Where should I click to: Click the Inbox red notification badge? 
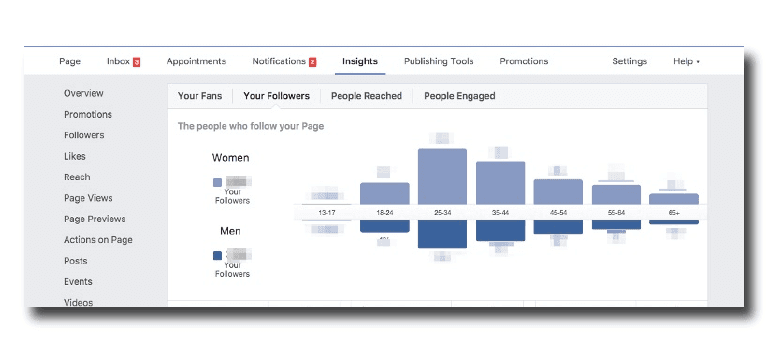point(137,62)
